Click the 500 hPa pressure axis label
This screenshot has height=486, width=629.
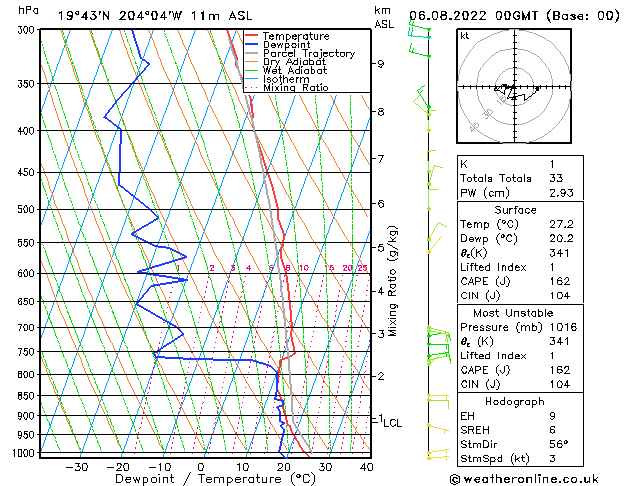[28, 209]
